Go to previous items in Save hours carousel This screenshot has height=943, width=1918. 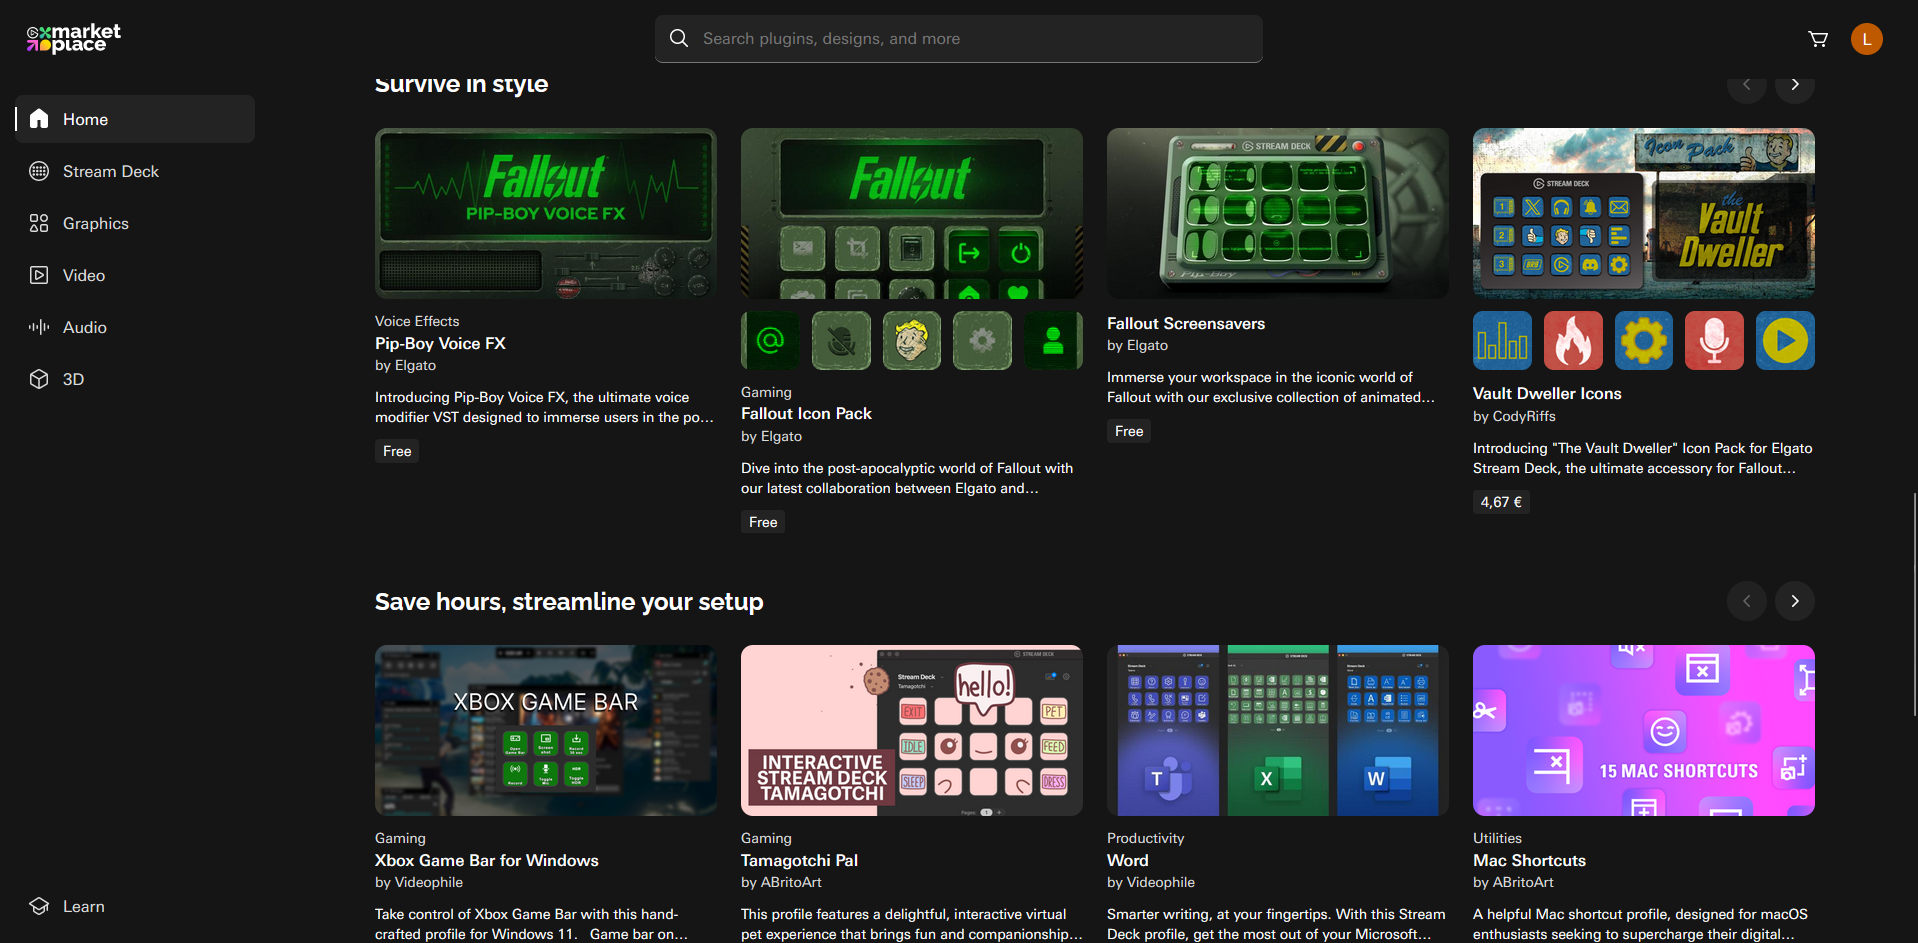[1746, 601]
